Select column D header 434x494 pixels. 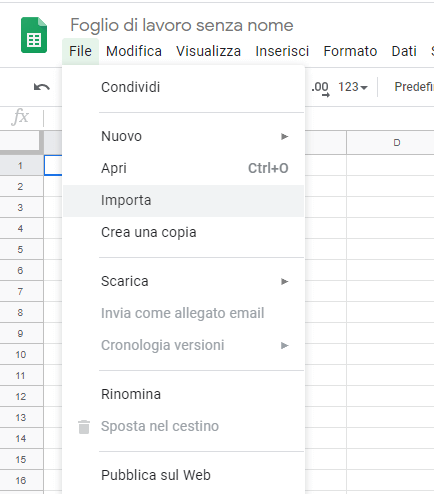(390, 143)
